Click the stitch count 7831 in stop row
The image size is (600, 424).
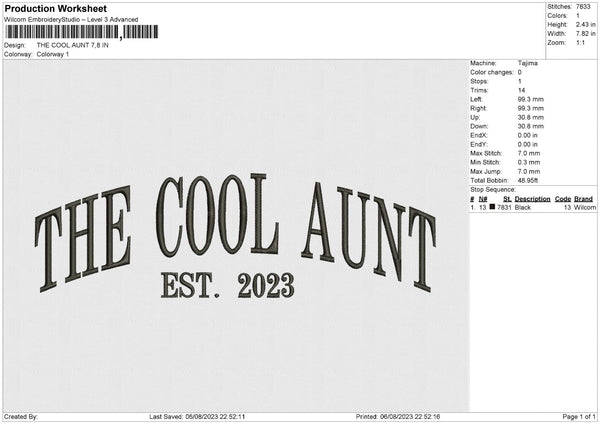(x=504, y=207)
